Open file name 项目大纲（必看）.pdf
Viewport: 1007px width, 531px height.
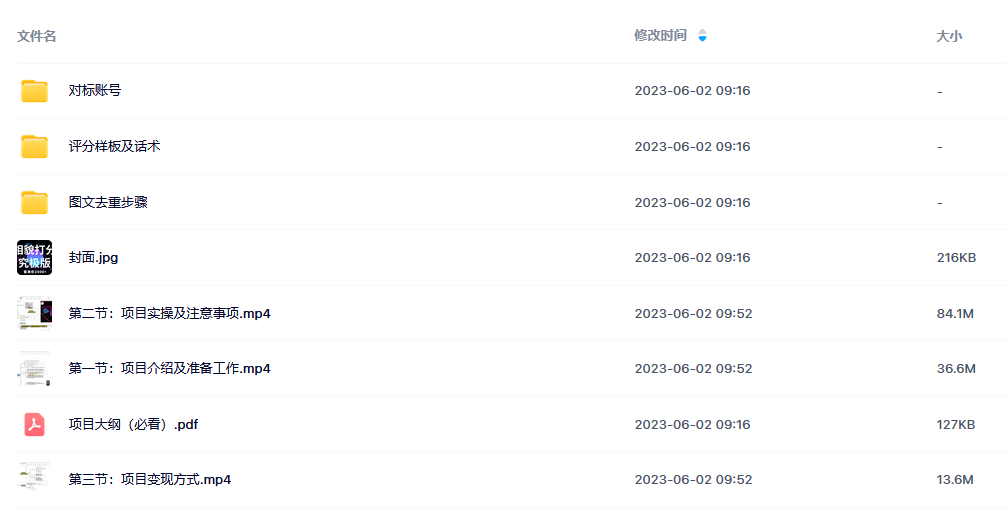point(133,424)
